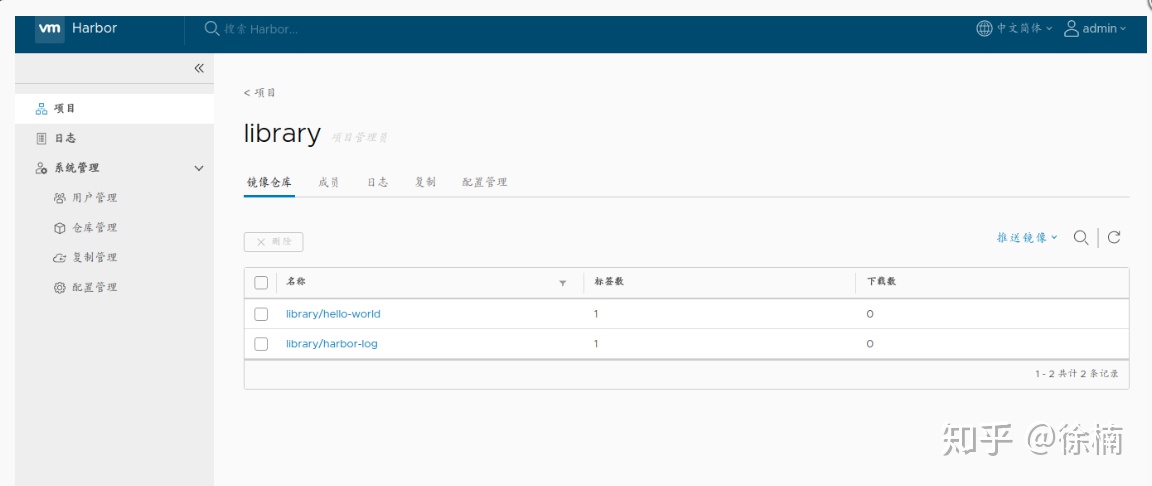This screenshot has height=486, width=1152.
Task: Click the 项目 projects icon in sidebar
Action: click(x=41, y=109)
